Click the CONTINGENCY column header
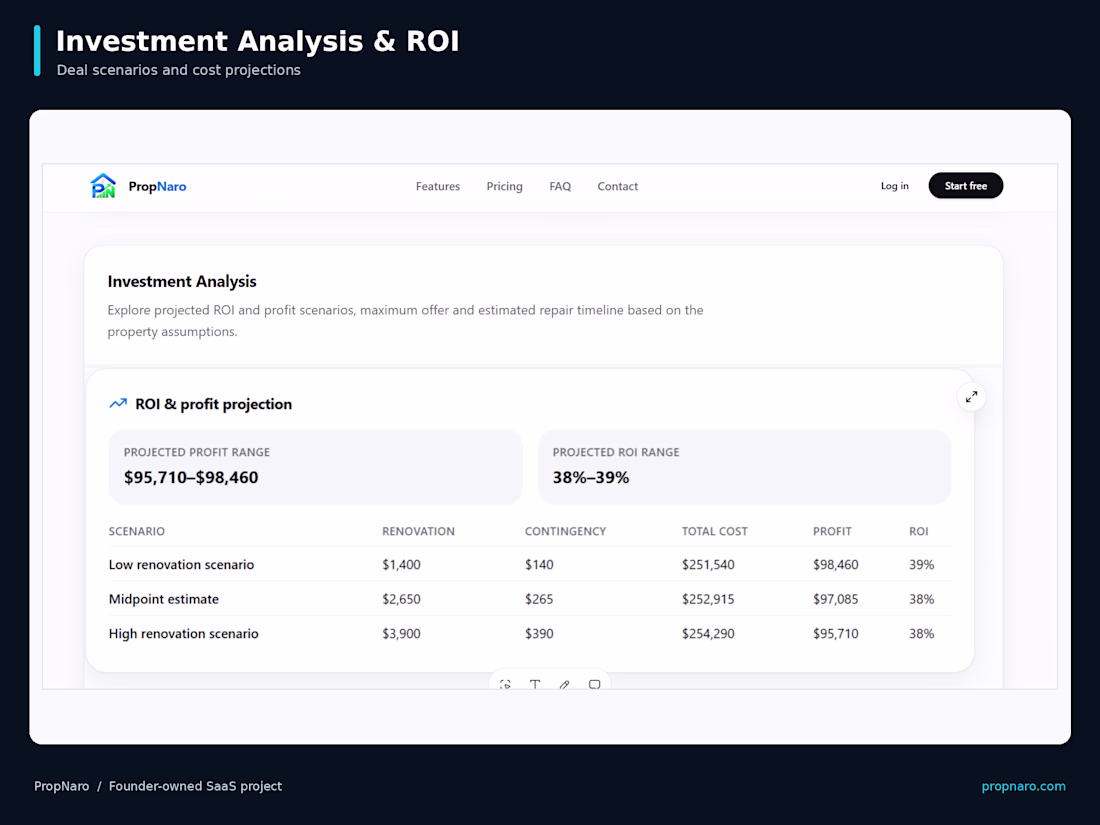The width and height of the screenshot is (1100, 825). point(565,531)
